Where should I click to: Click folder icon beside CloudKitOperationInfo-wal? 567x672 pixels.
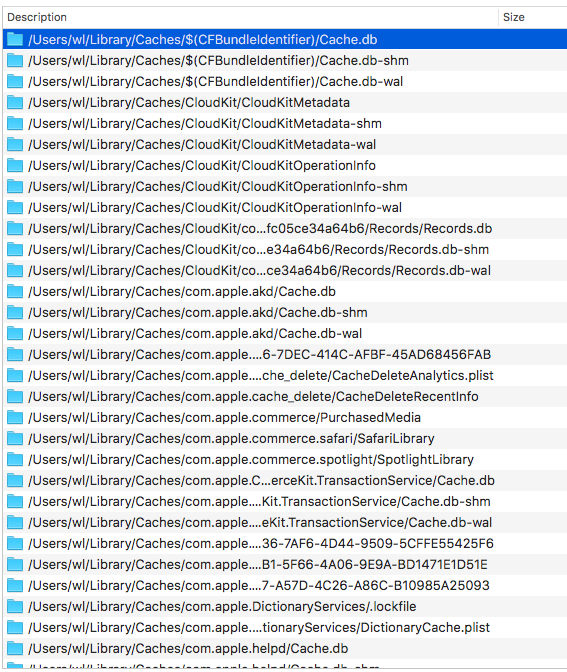click(x=15, y=207)
